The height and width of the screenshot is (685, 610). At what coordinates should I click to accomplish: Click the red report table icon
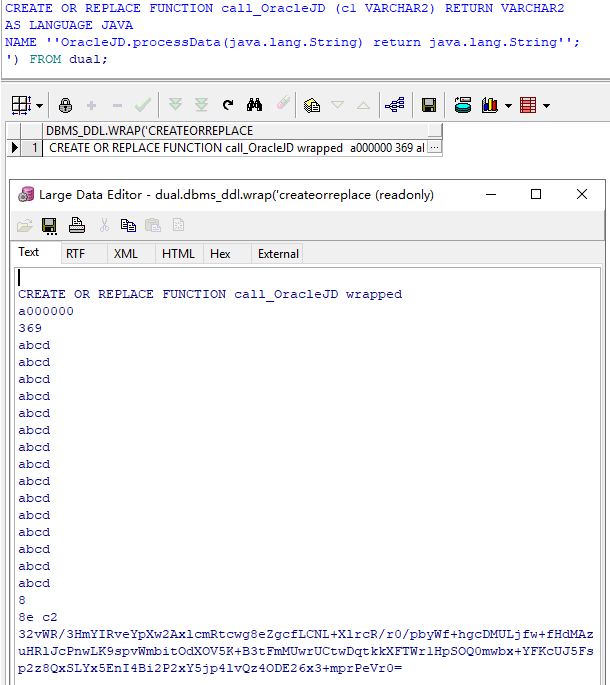click(x=528, y=105)
